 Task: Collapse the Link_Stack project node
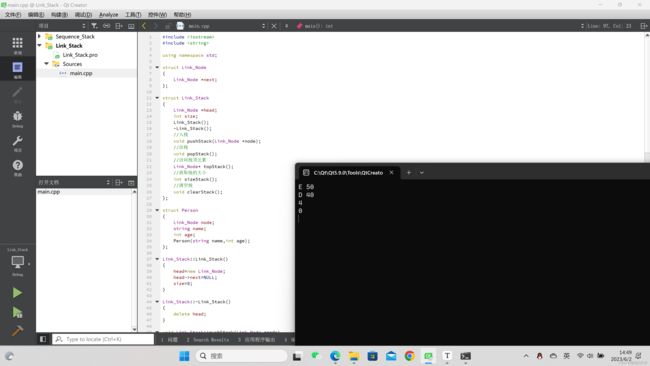(x=40, y=46)
